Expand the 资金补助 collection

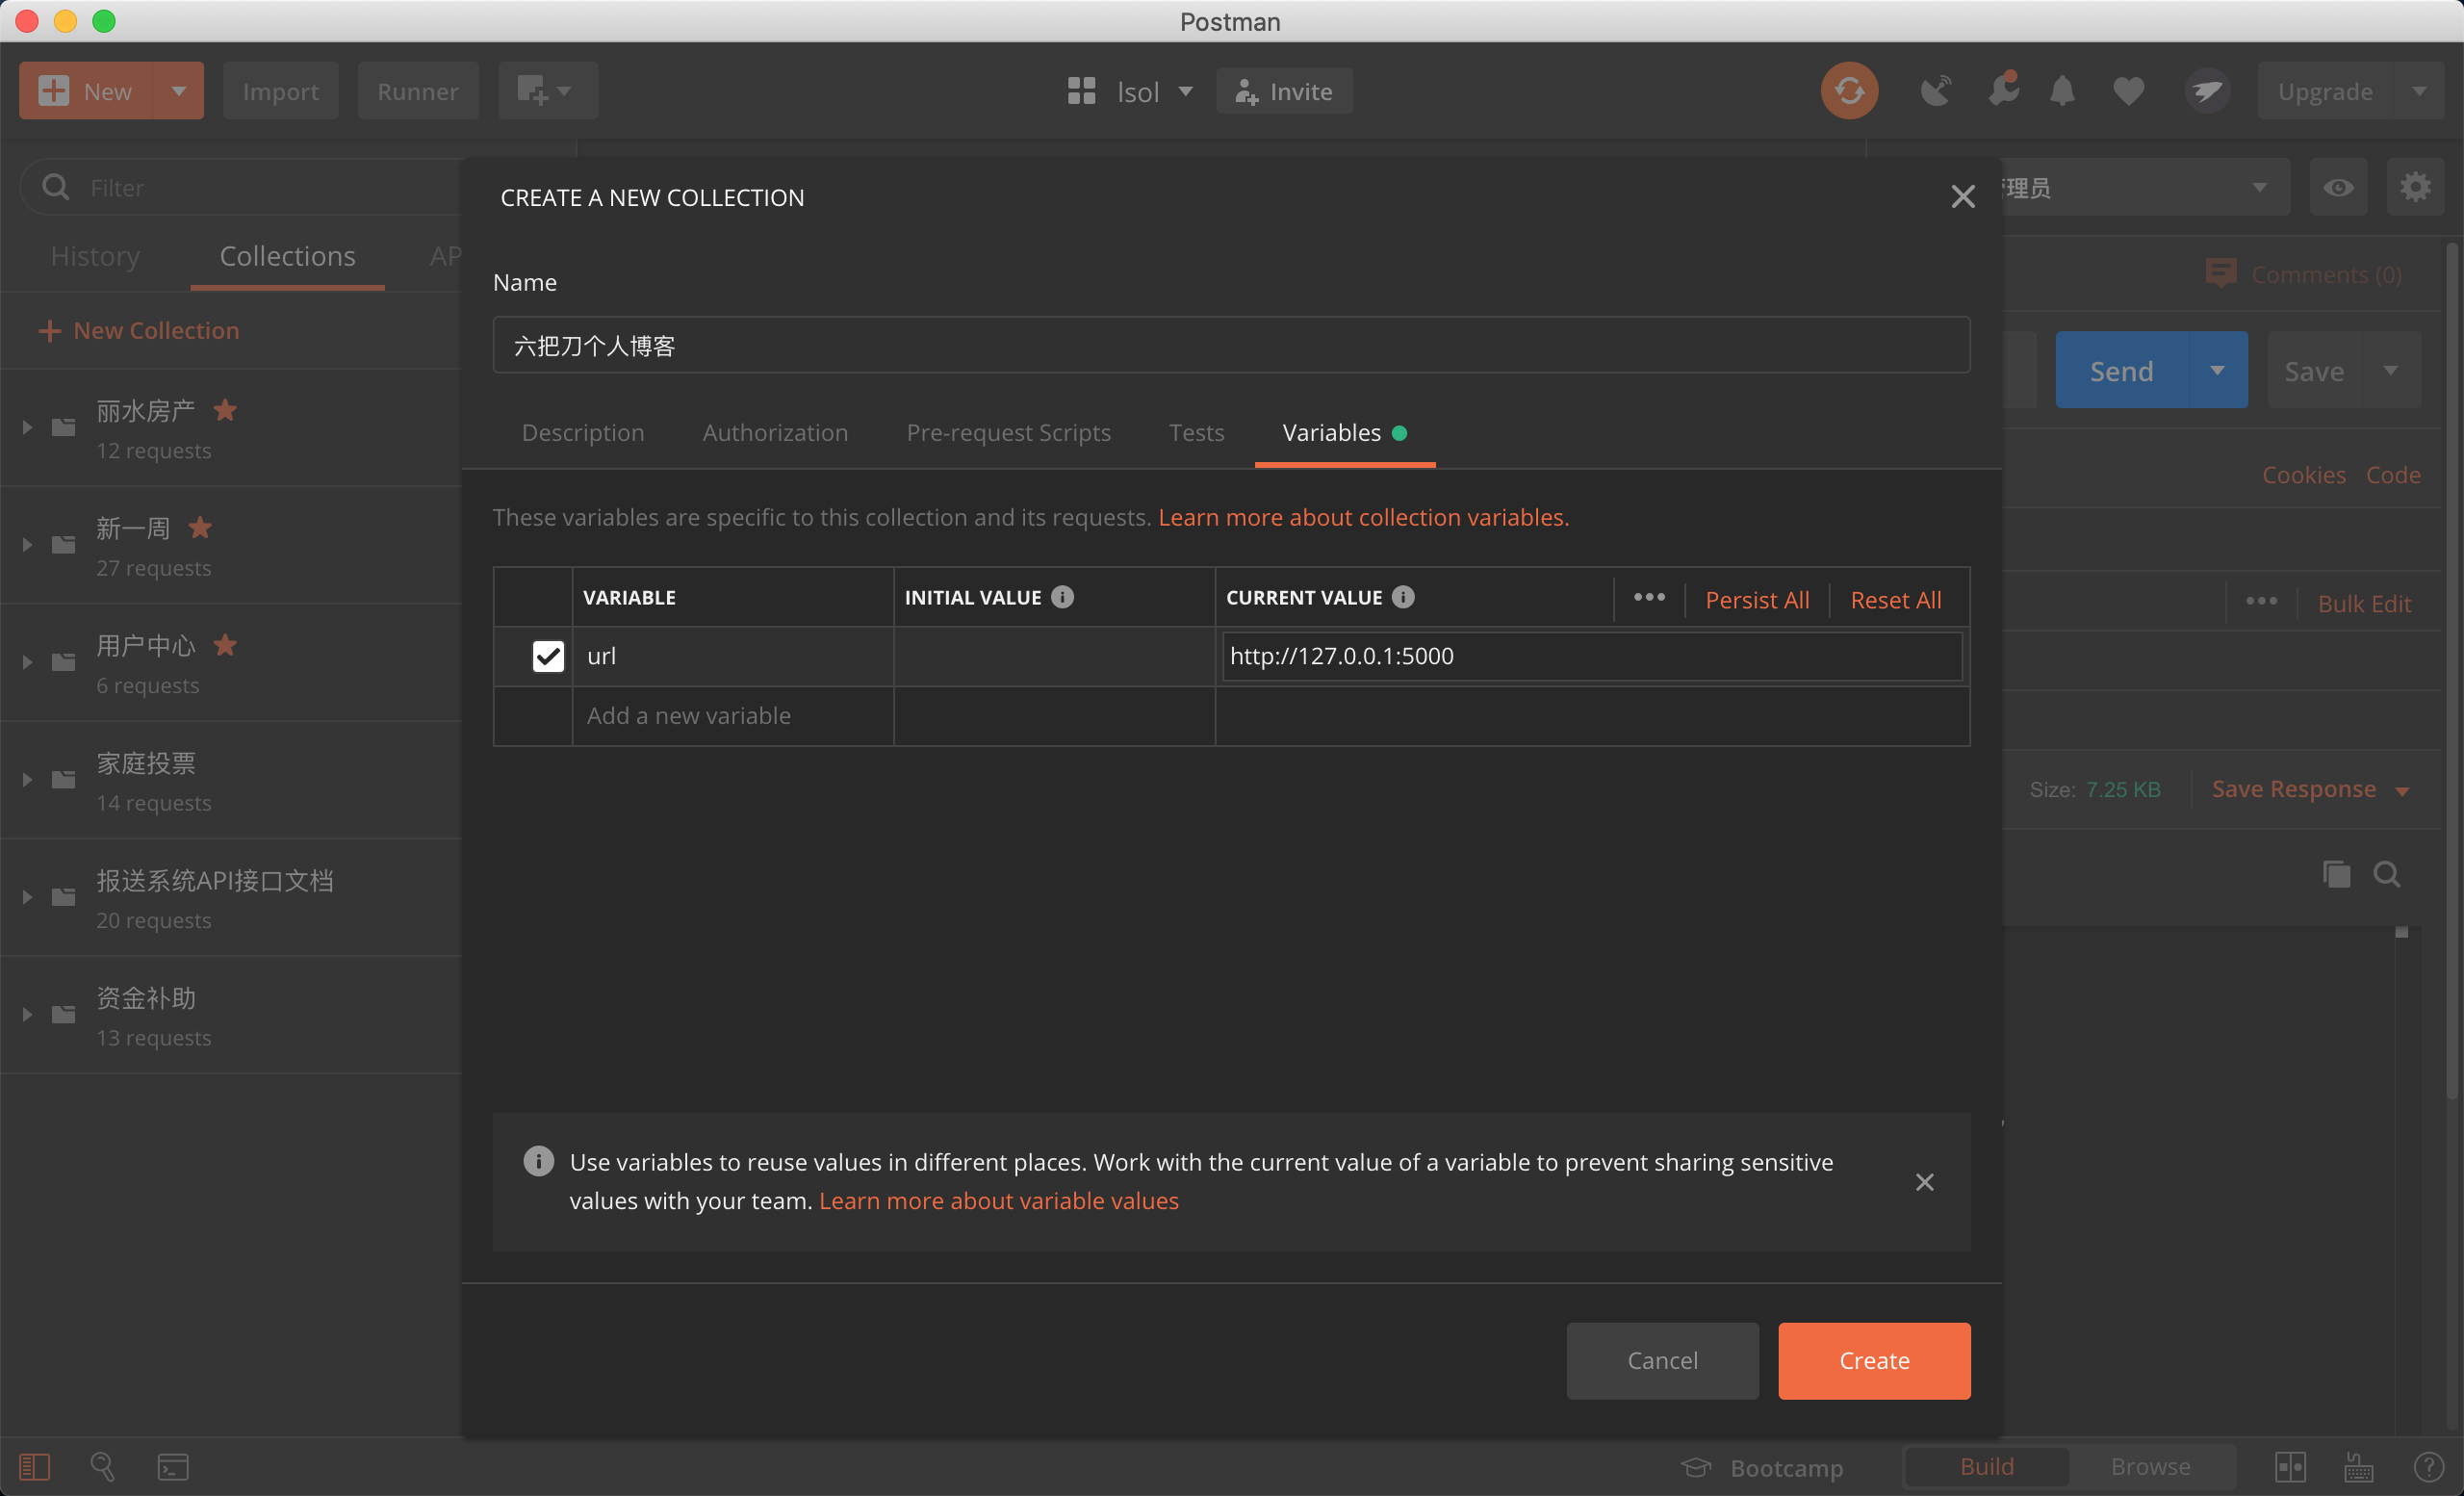pyautogui.click(x=27, y=1014)
